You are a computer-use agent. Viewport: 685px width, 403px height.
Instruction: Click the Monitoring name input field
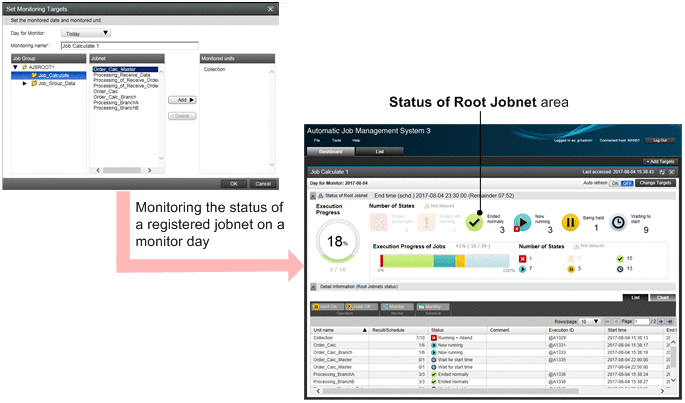[130, 45]
